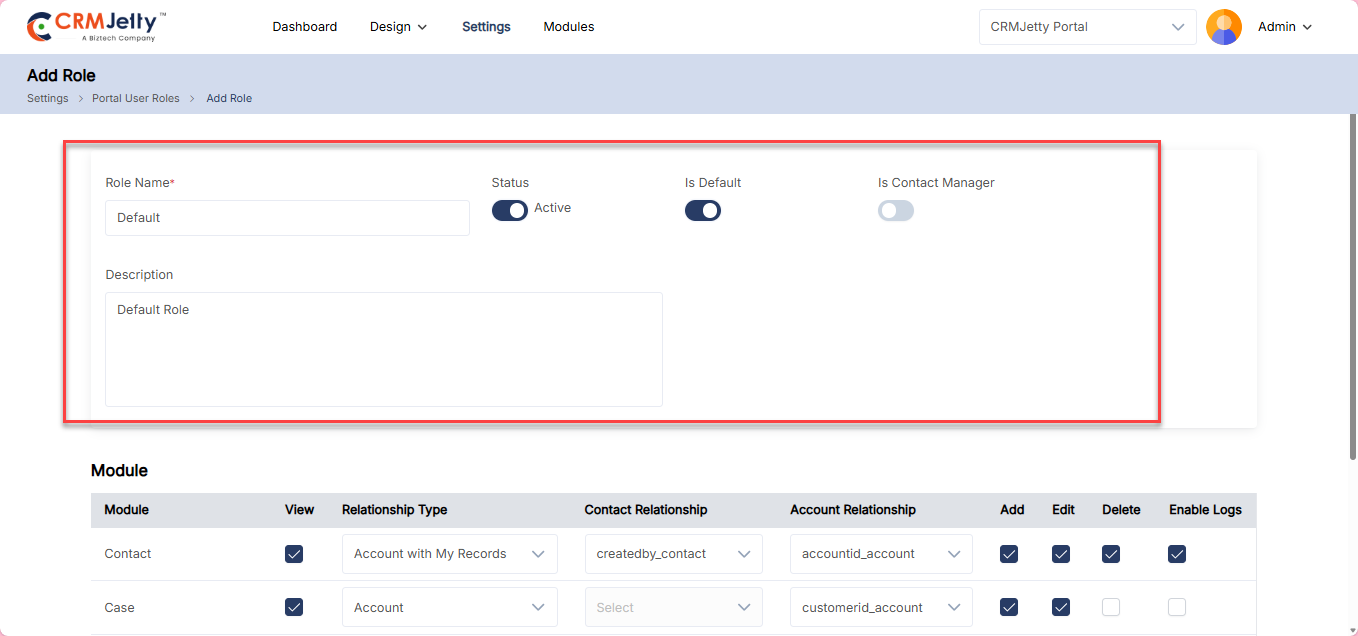Click into the Role Name field
The height and width of the screenshot is (636, 1358).
pyautogui.click(x=287, y=218)
